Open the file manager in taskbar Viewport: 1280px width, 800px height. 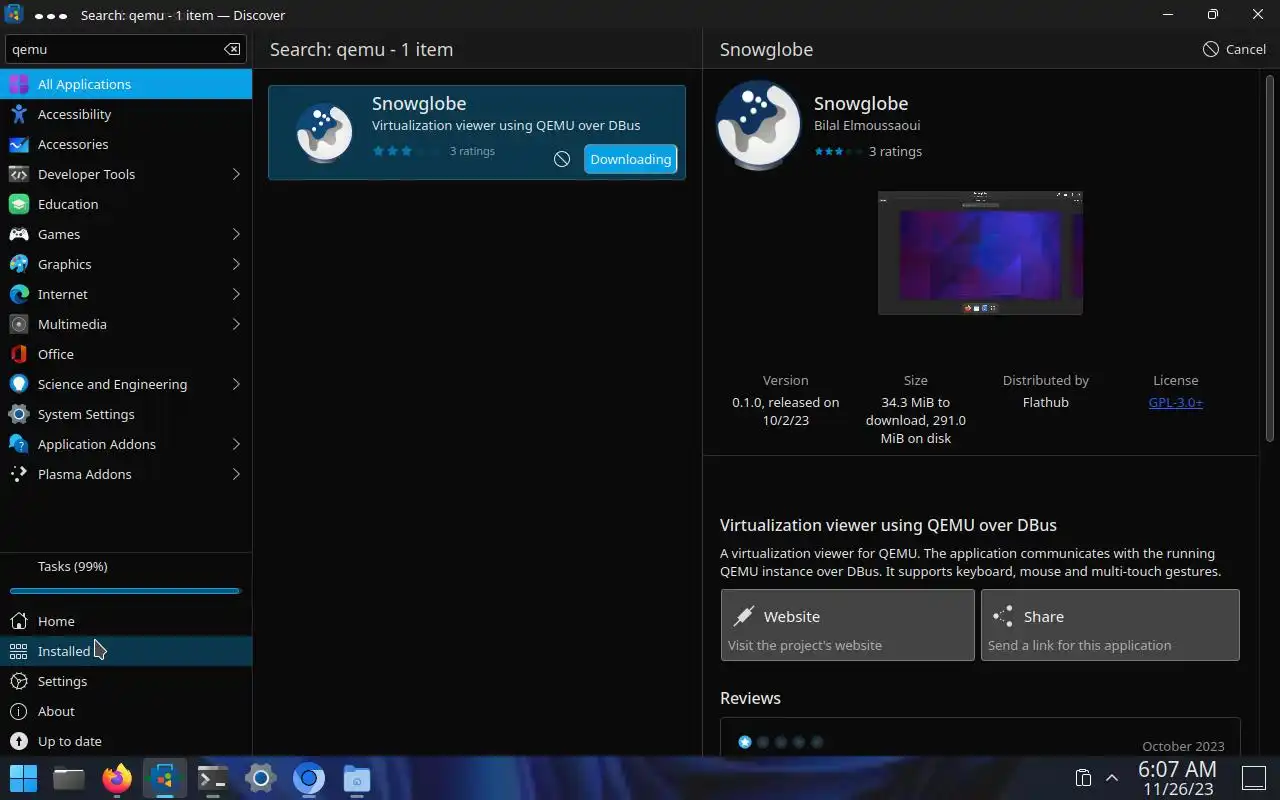[69, 778]
